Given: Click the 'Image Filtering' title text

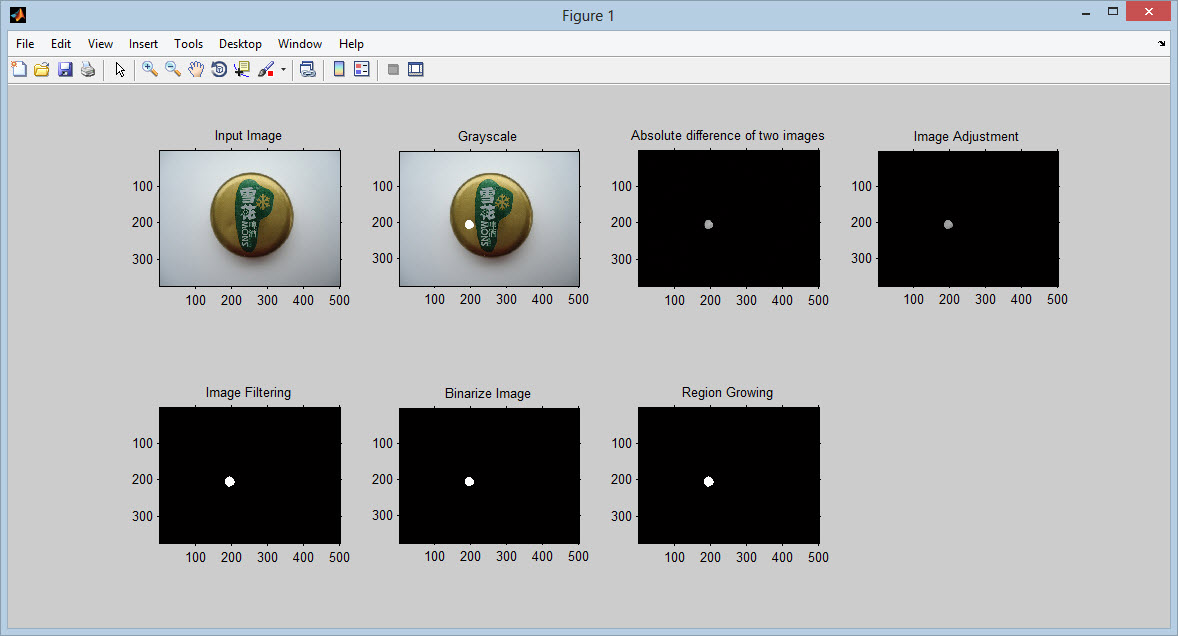Looking at the screenshot, I should point(248,393).
